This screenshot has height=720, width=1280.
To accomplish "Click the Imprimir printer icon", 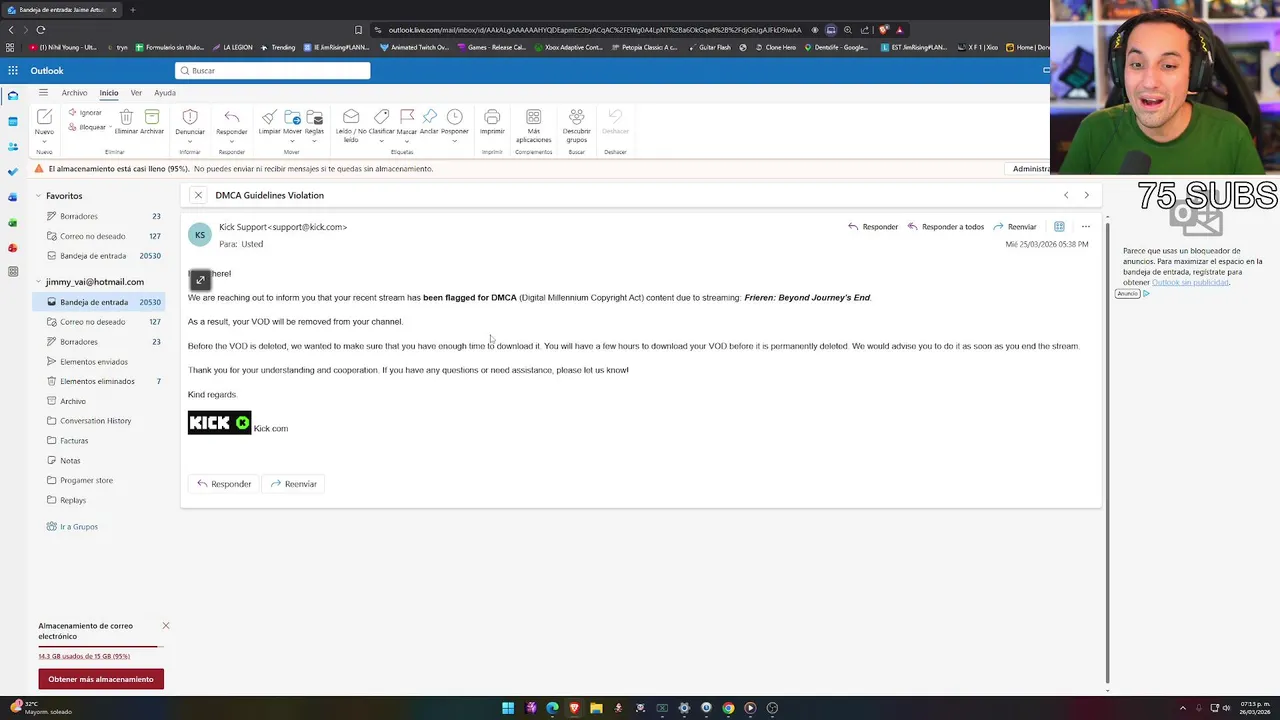I will click(492, 117).
